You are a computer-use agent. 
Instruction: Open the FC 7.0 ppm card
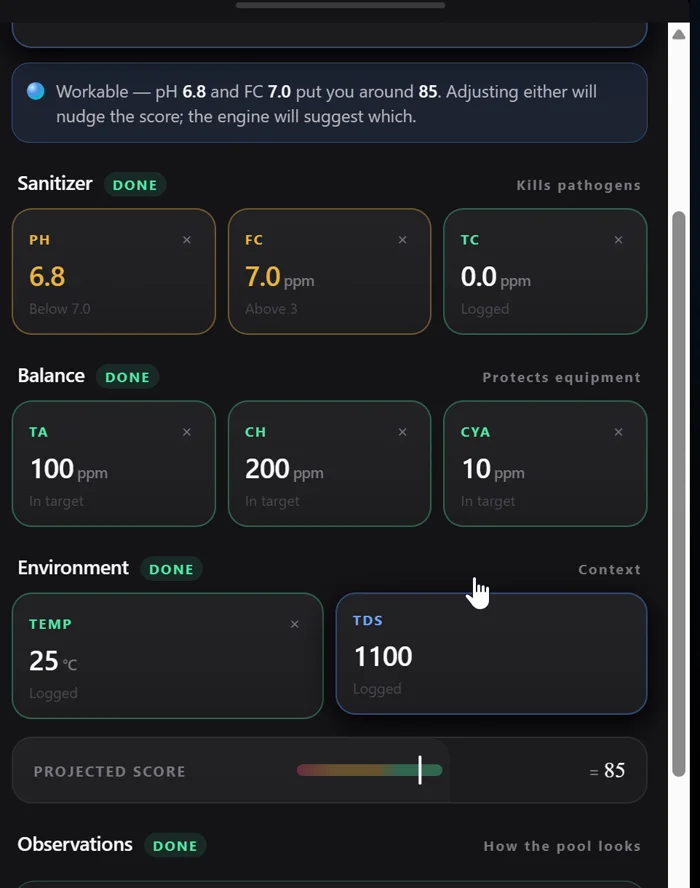(330, 271)
